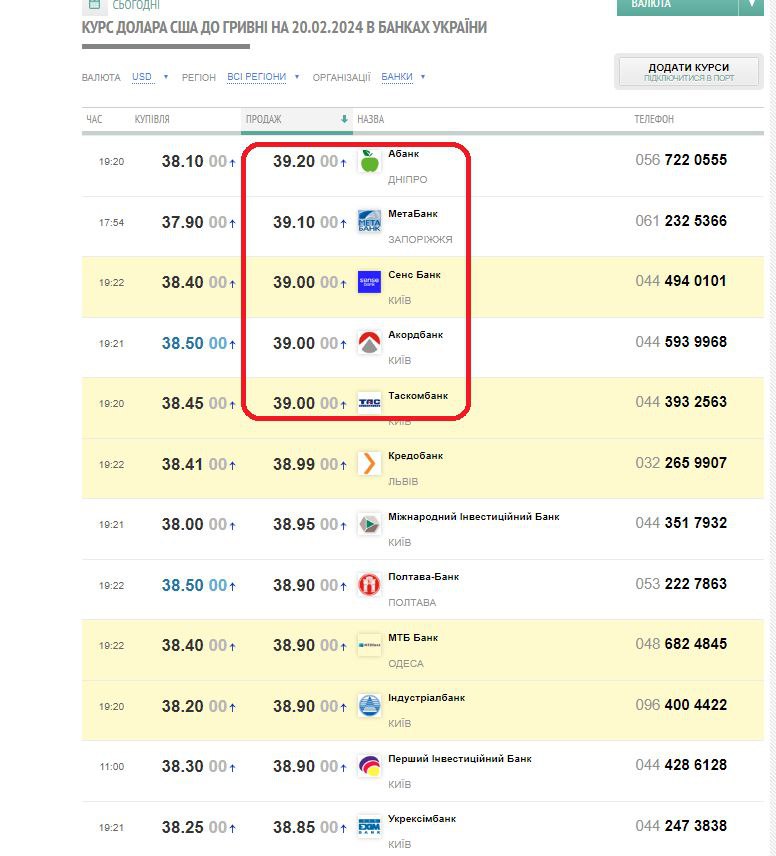Open the Таскомбанк bank name link
Viewport: 776px width, 856px height.
(418, 396)
